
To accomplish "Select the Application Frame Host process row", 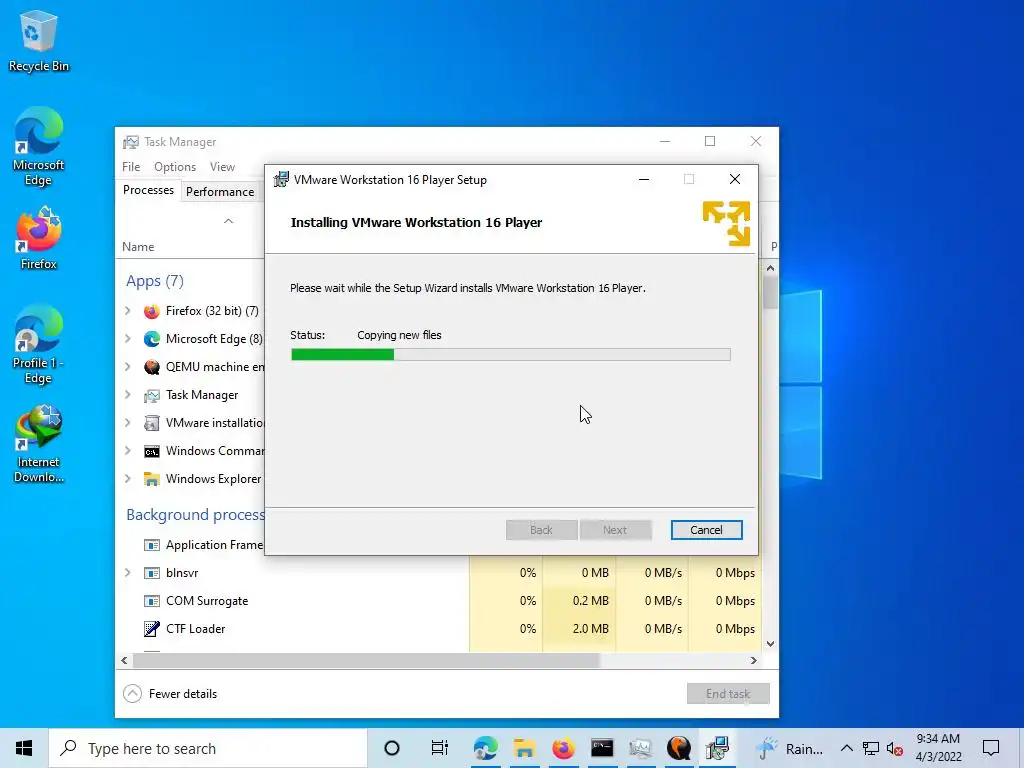I will tap(191, 545).
